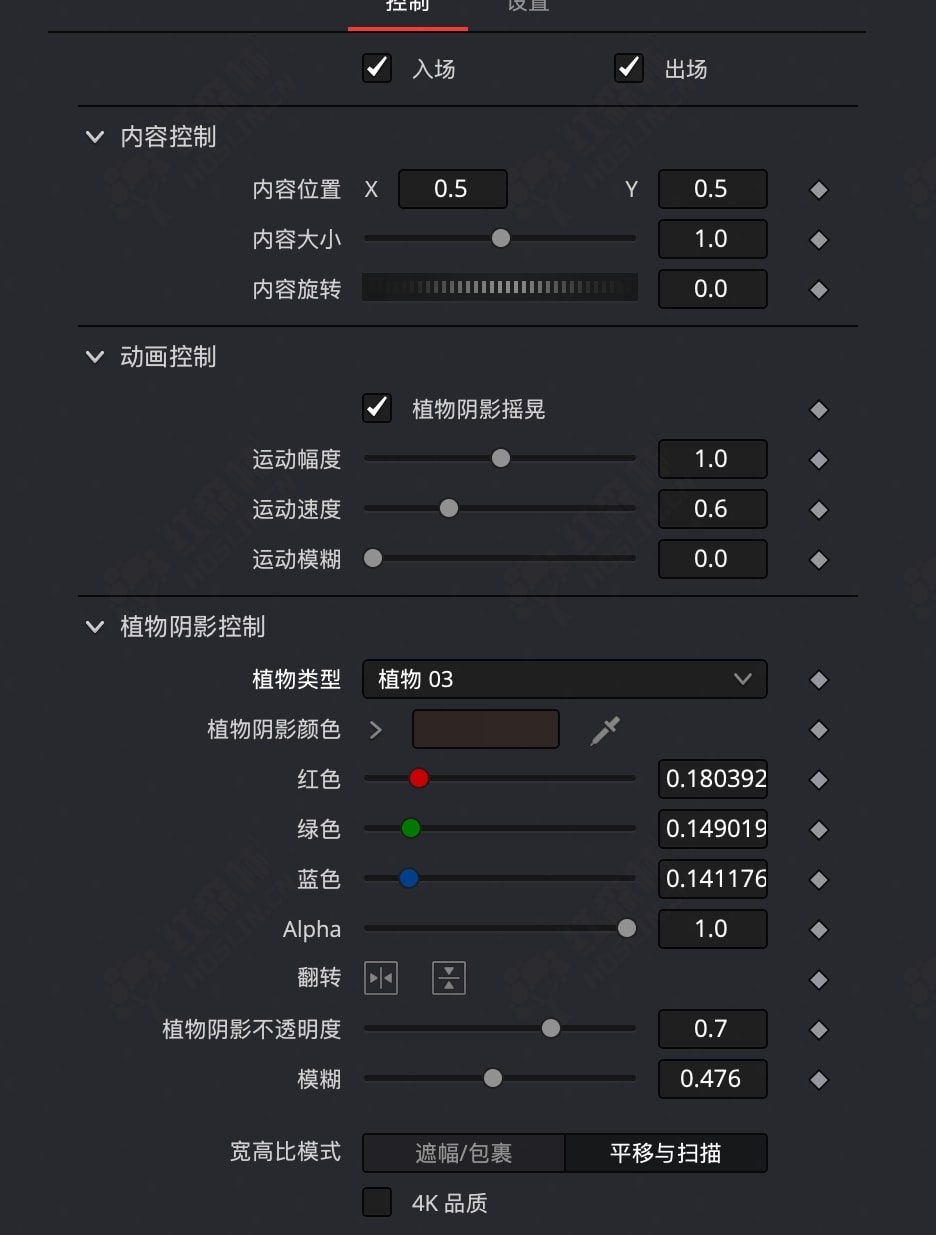
Task: Click the 植物阴影颜色 color swatch
Action: (x=486, y=730)
